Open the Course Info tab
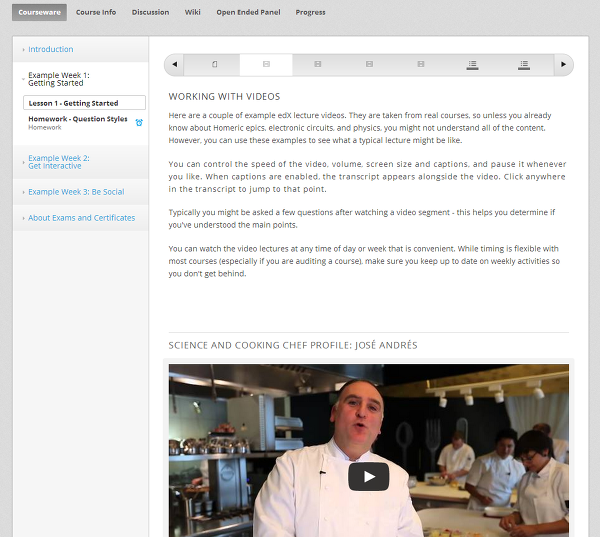The height and width of the screenshot is (537, 600). (x=96, y=12)
